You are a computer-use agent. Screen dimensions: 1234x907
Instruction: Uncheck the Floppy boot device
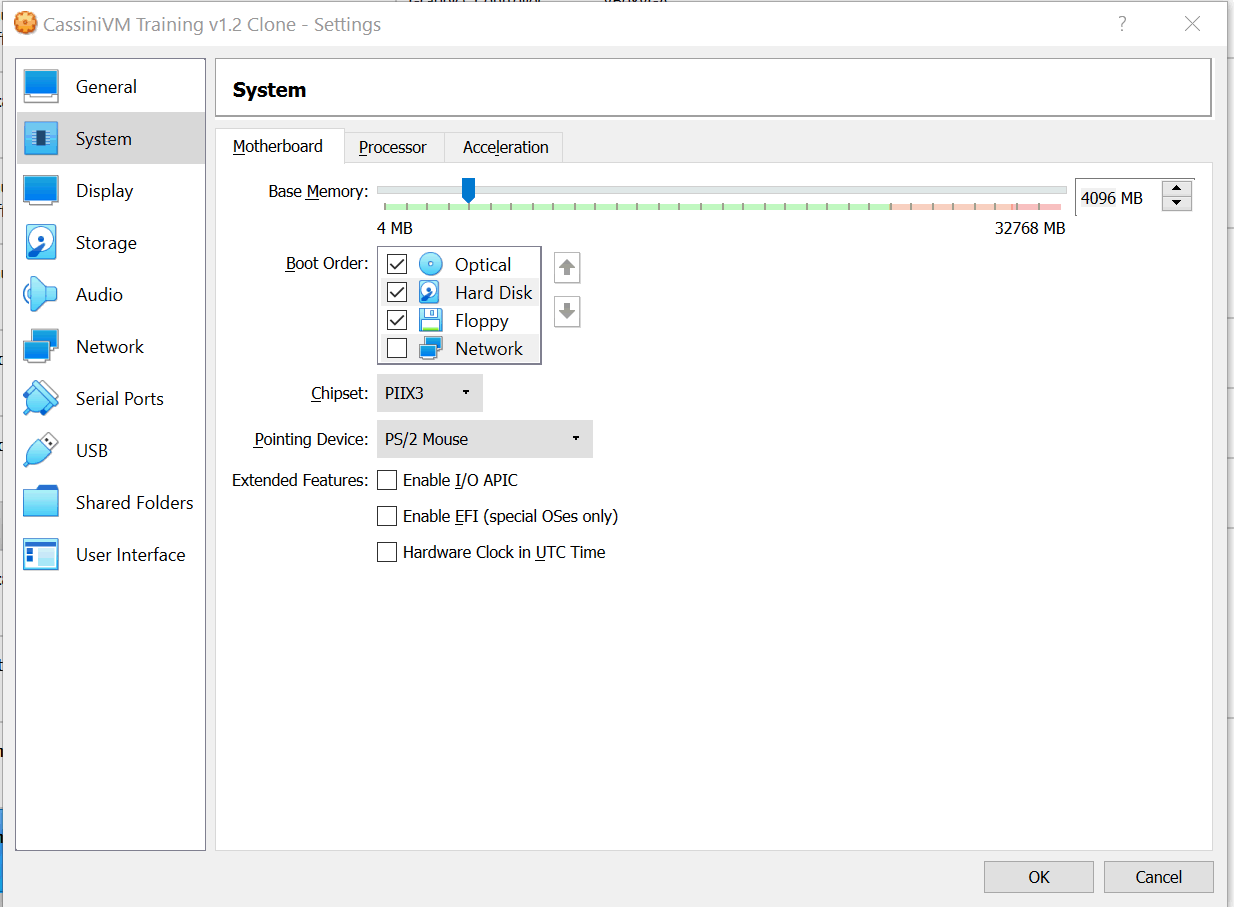click(397, 320)
